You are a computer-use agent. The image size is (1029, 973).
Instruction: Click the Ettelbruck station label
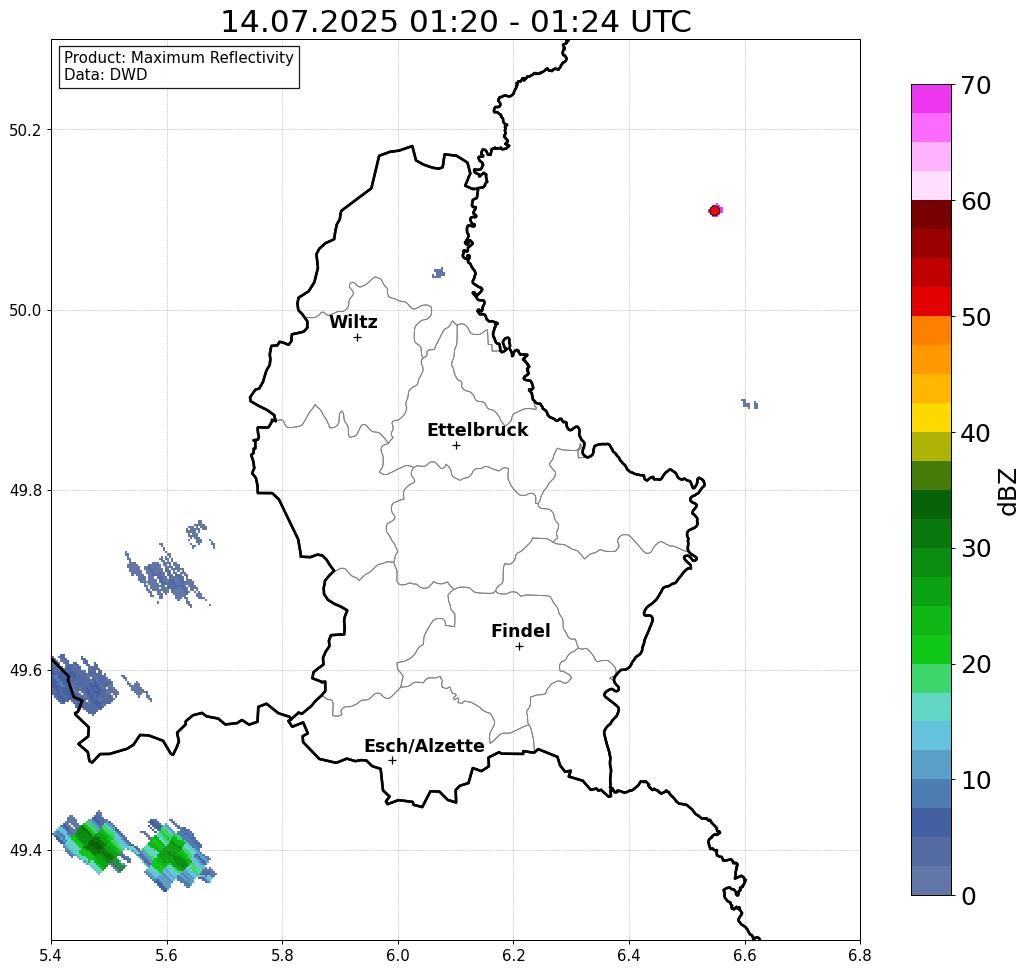477,430
